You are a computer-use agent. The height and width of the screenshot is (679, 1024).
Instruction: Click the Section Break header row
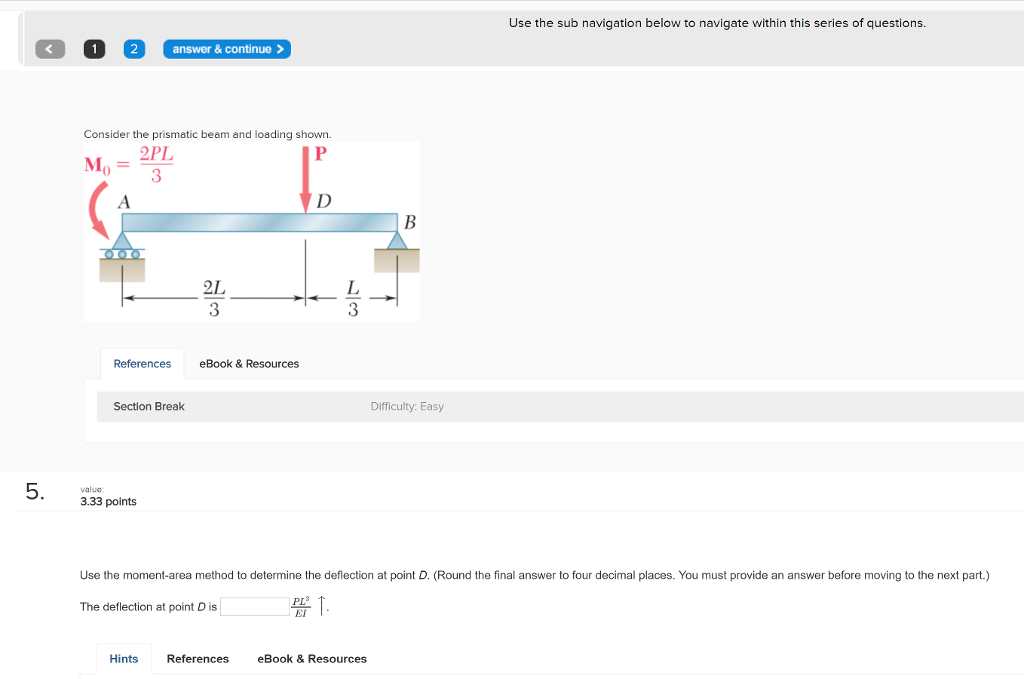[151, 406]
